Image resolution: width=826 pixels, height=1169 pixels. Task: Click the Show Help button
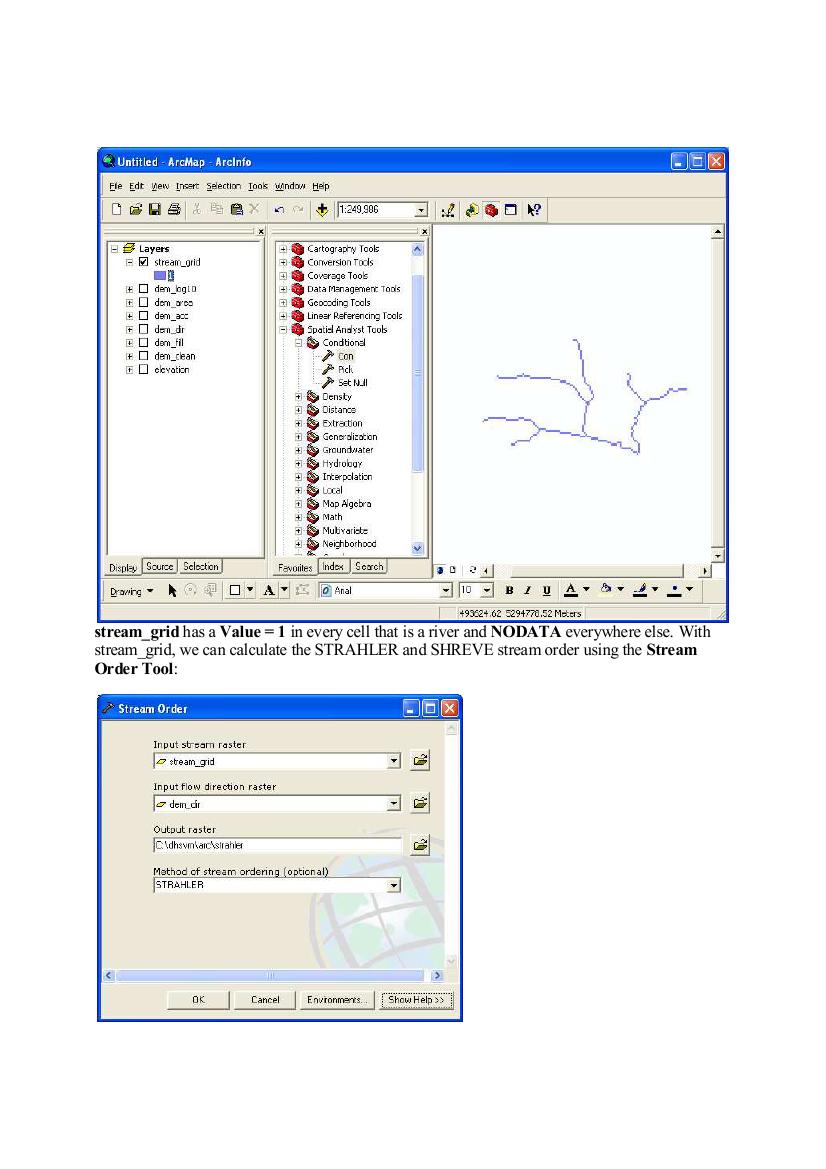pos(417,1000)
